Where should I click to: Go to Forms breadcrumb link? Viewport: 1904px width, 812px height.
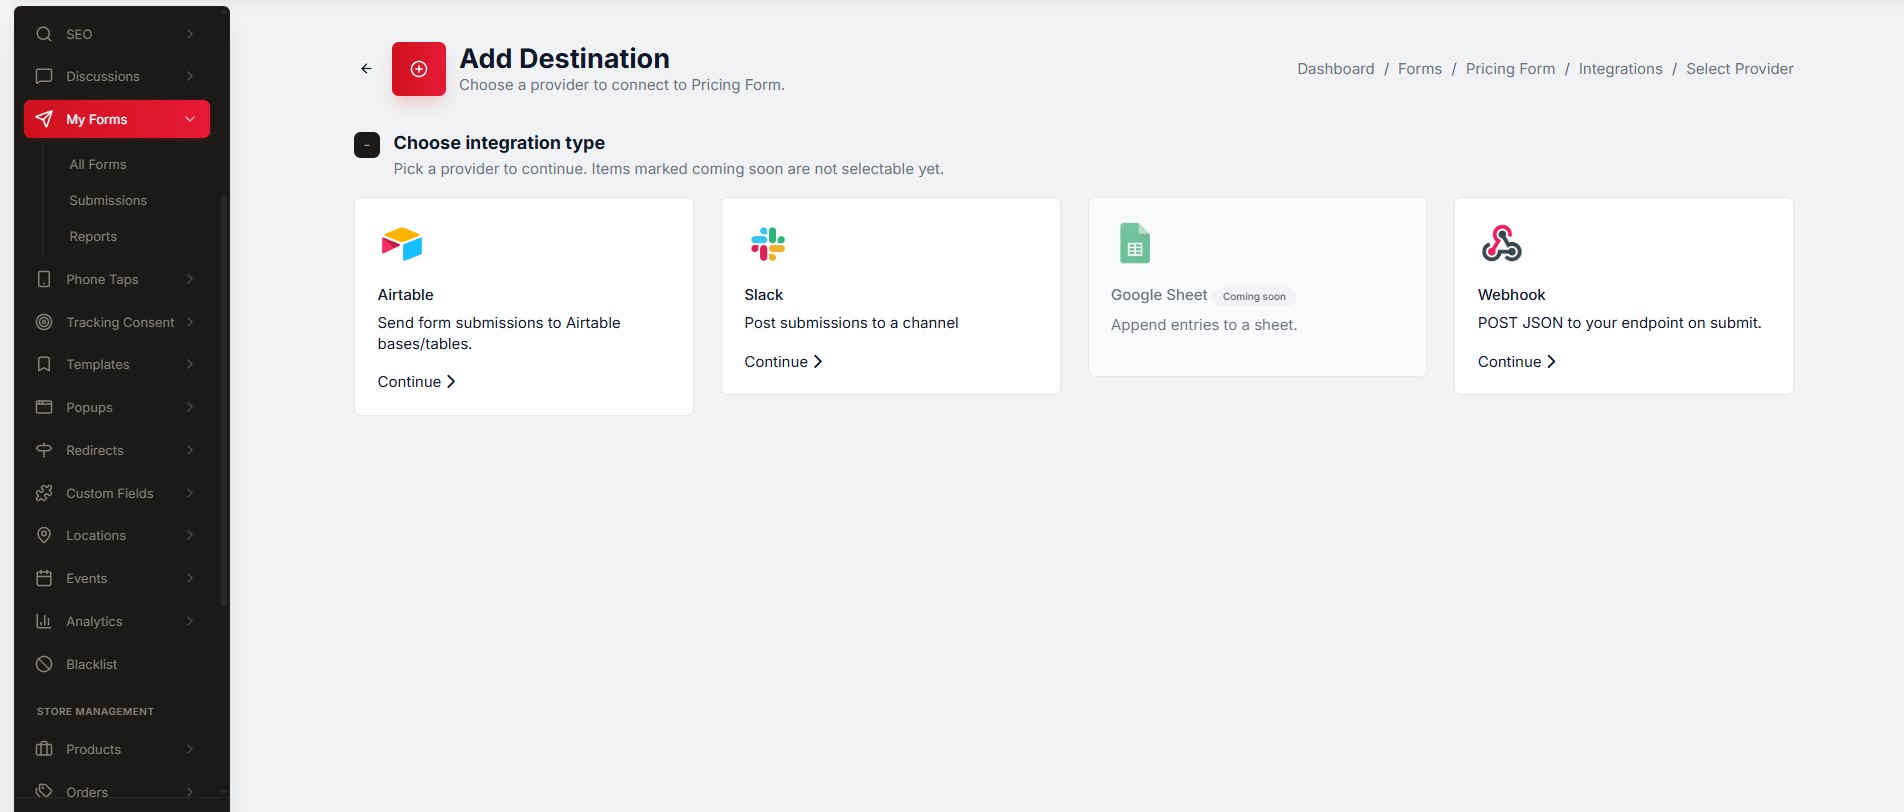coord(1420,69)
